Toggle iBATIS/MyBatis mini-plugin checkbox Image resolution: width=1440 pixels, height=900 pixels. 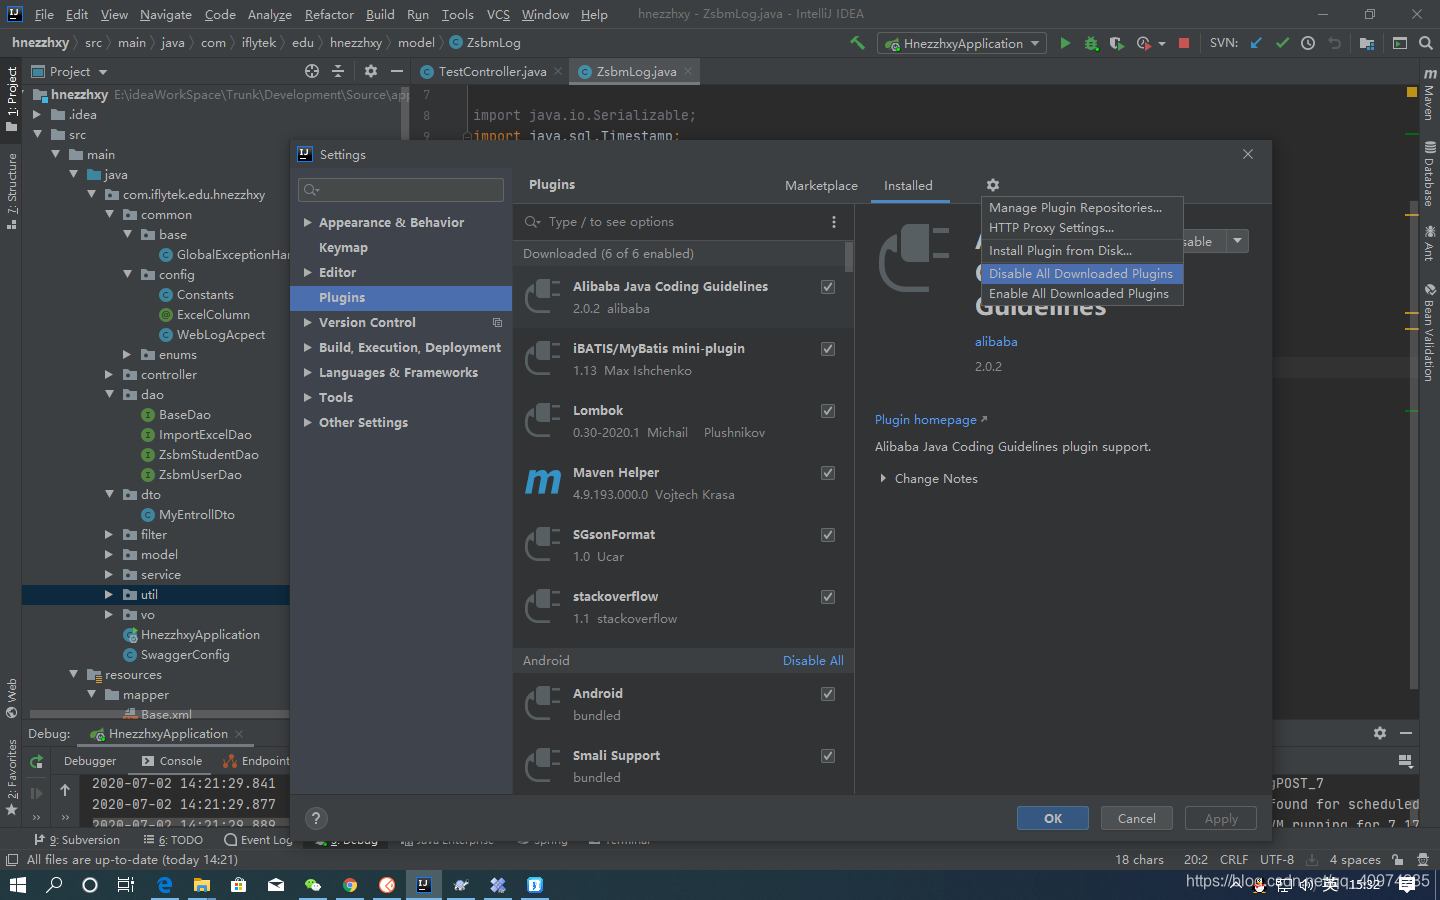pyautogui.click(x=828, y=349)
